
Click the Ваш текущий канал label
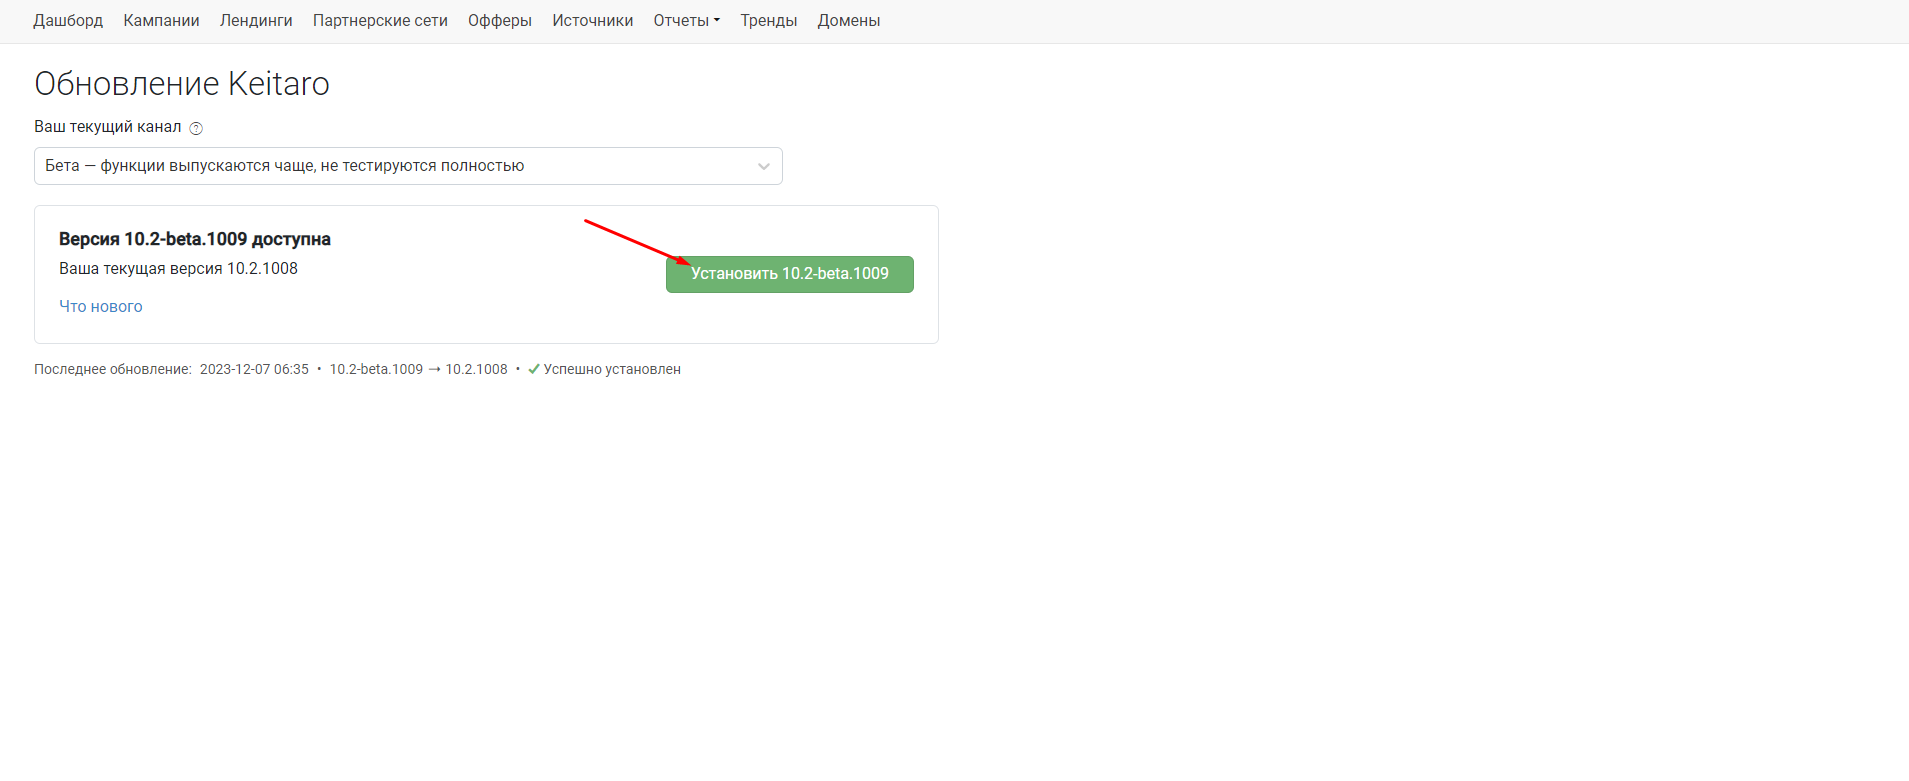click(108, 127)
